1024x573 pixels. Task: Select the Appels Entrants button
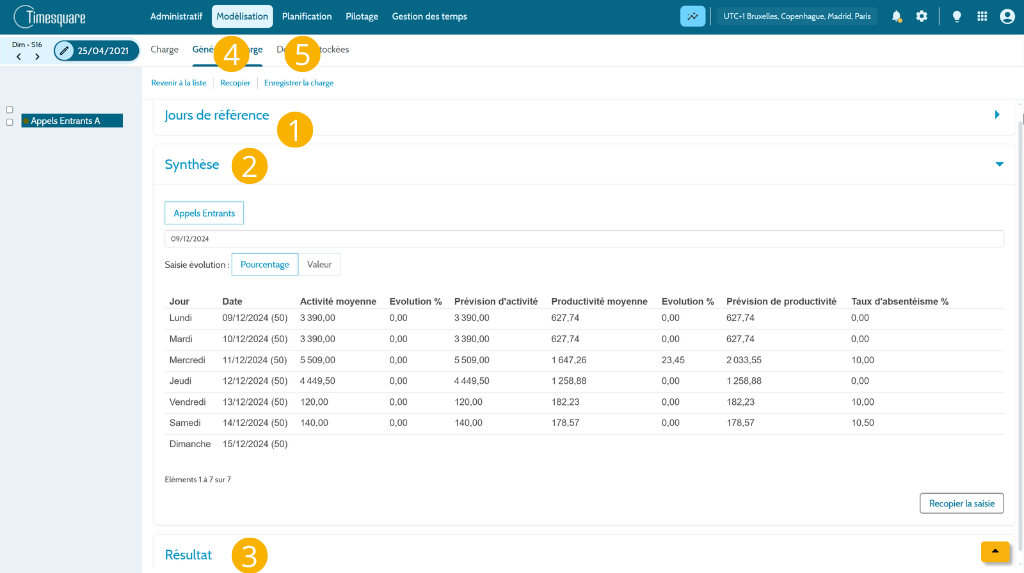204,213
